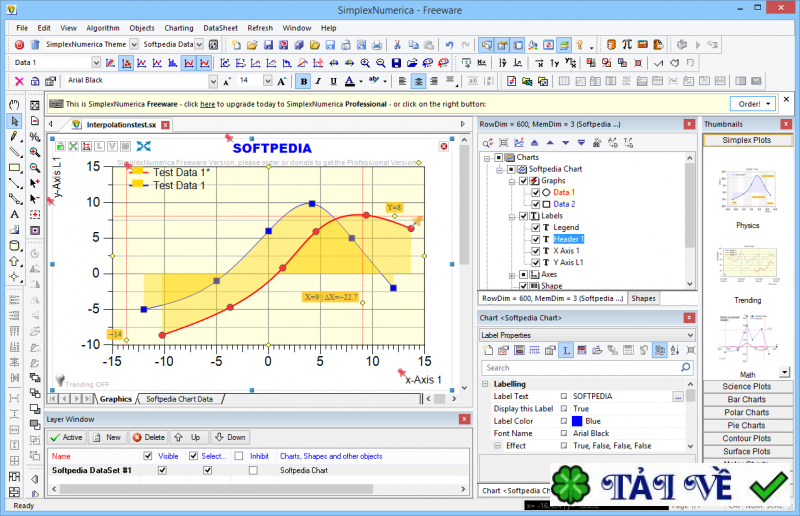Click the 'here' upgrade link
This screenshot has width=800, height=516.
point(207,103)
